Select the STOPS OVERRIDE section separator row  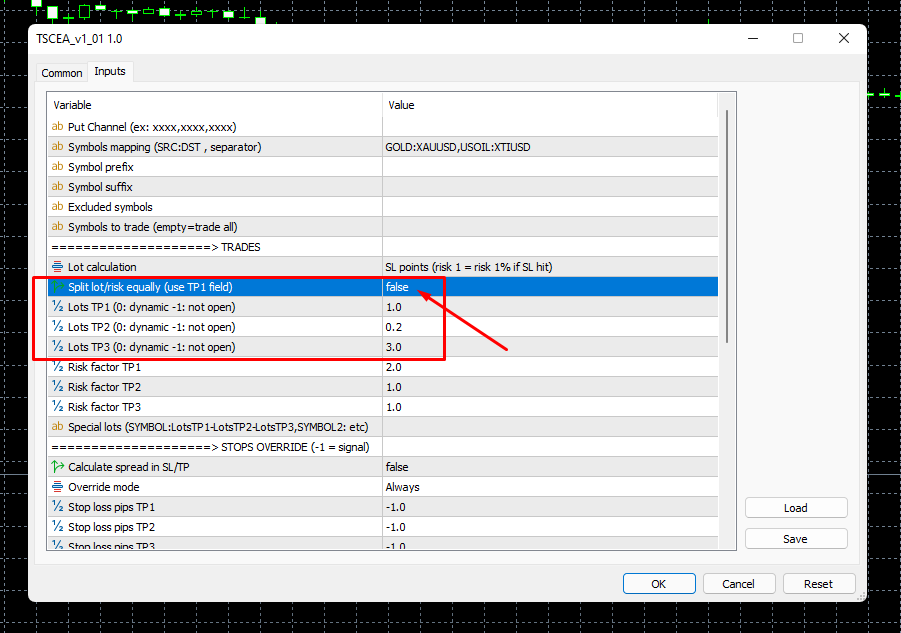383,447
